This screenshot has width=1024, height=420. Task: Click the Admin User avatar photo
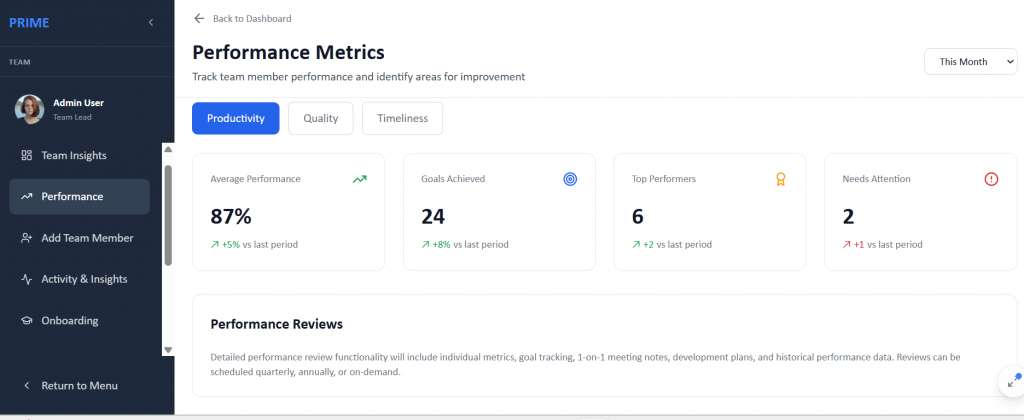[x=29, y=109]
